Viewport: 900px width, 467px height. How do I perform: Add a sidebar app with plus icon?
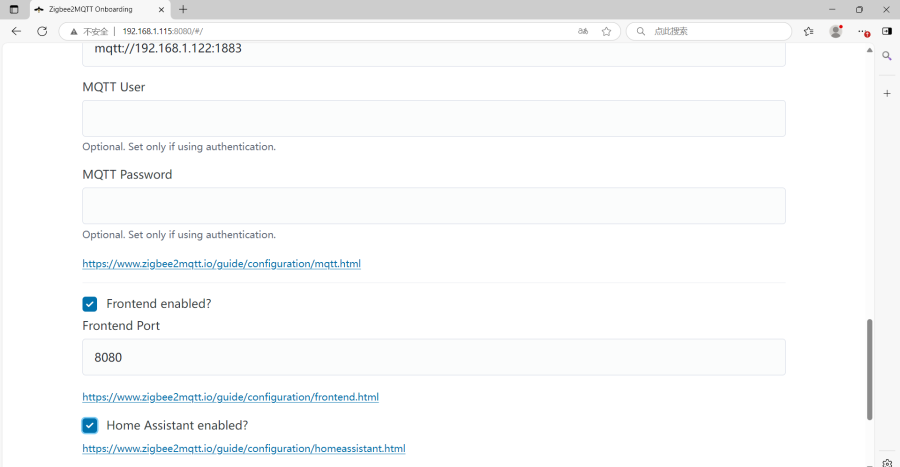(887, 93)
